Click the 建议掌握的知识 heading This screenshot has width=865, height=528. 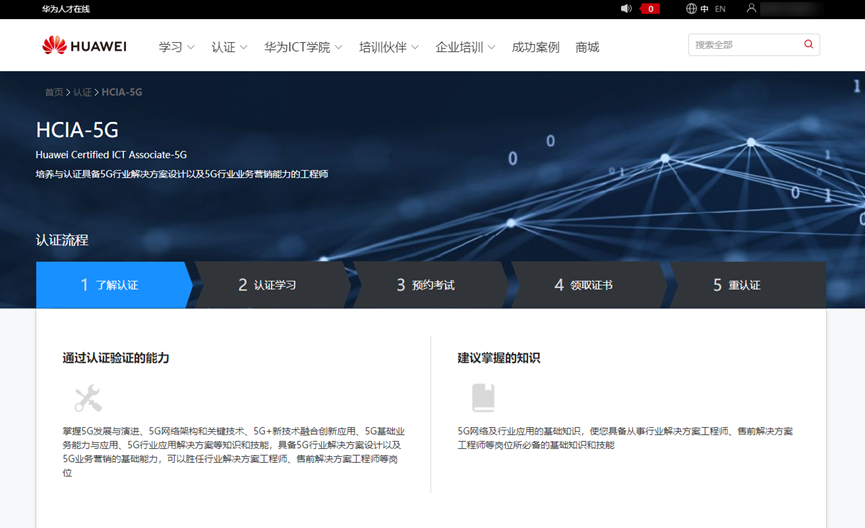(499, 358)
